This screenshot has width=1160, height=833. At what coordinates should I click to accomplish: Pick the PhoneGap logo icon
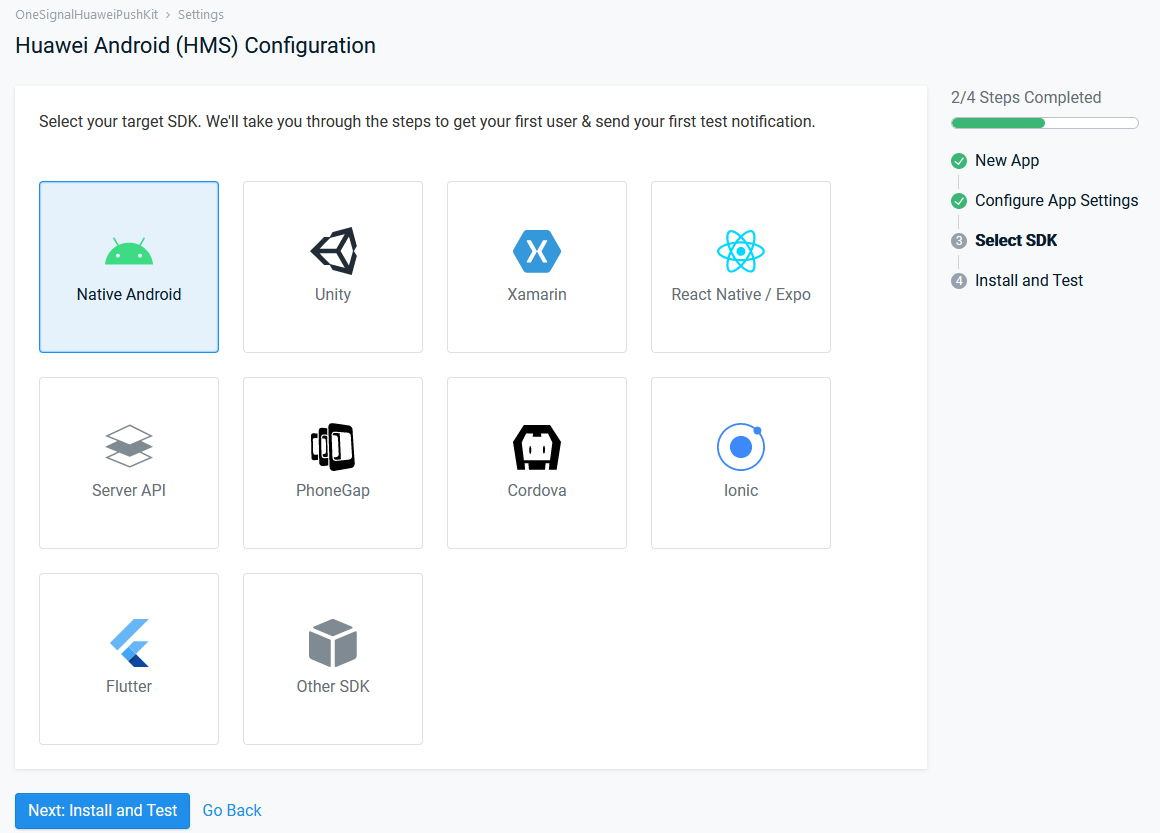(333, 447)
